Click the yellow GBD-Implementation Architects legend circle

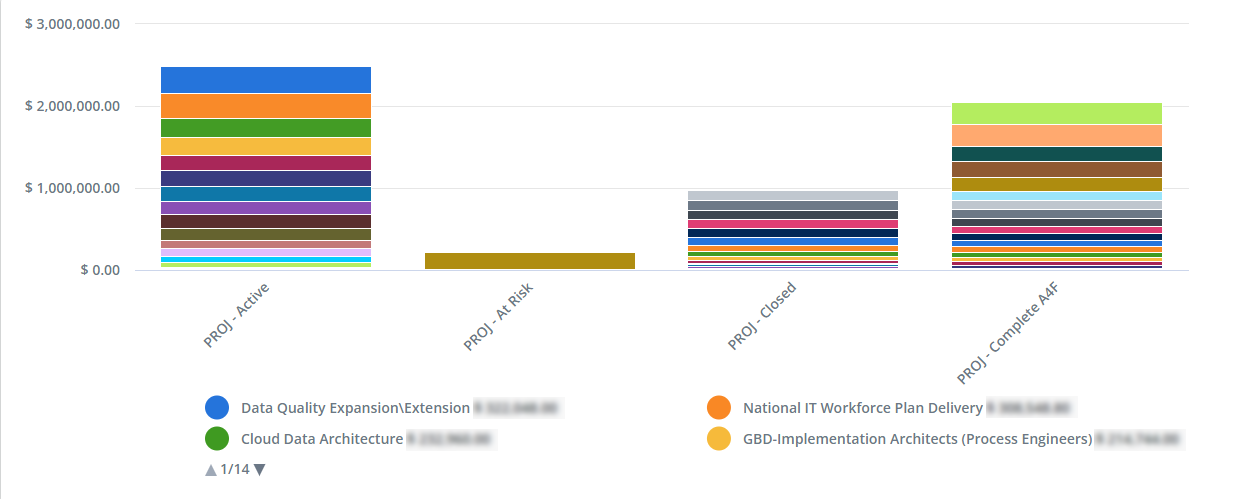[719, 439]
